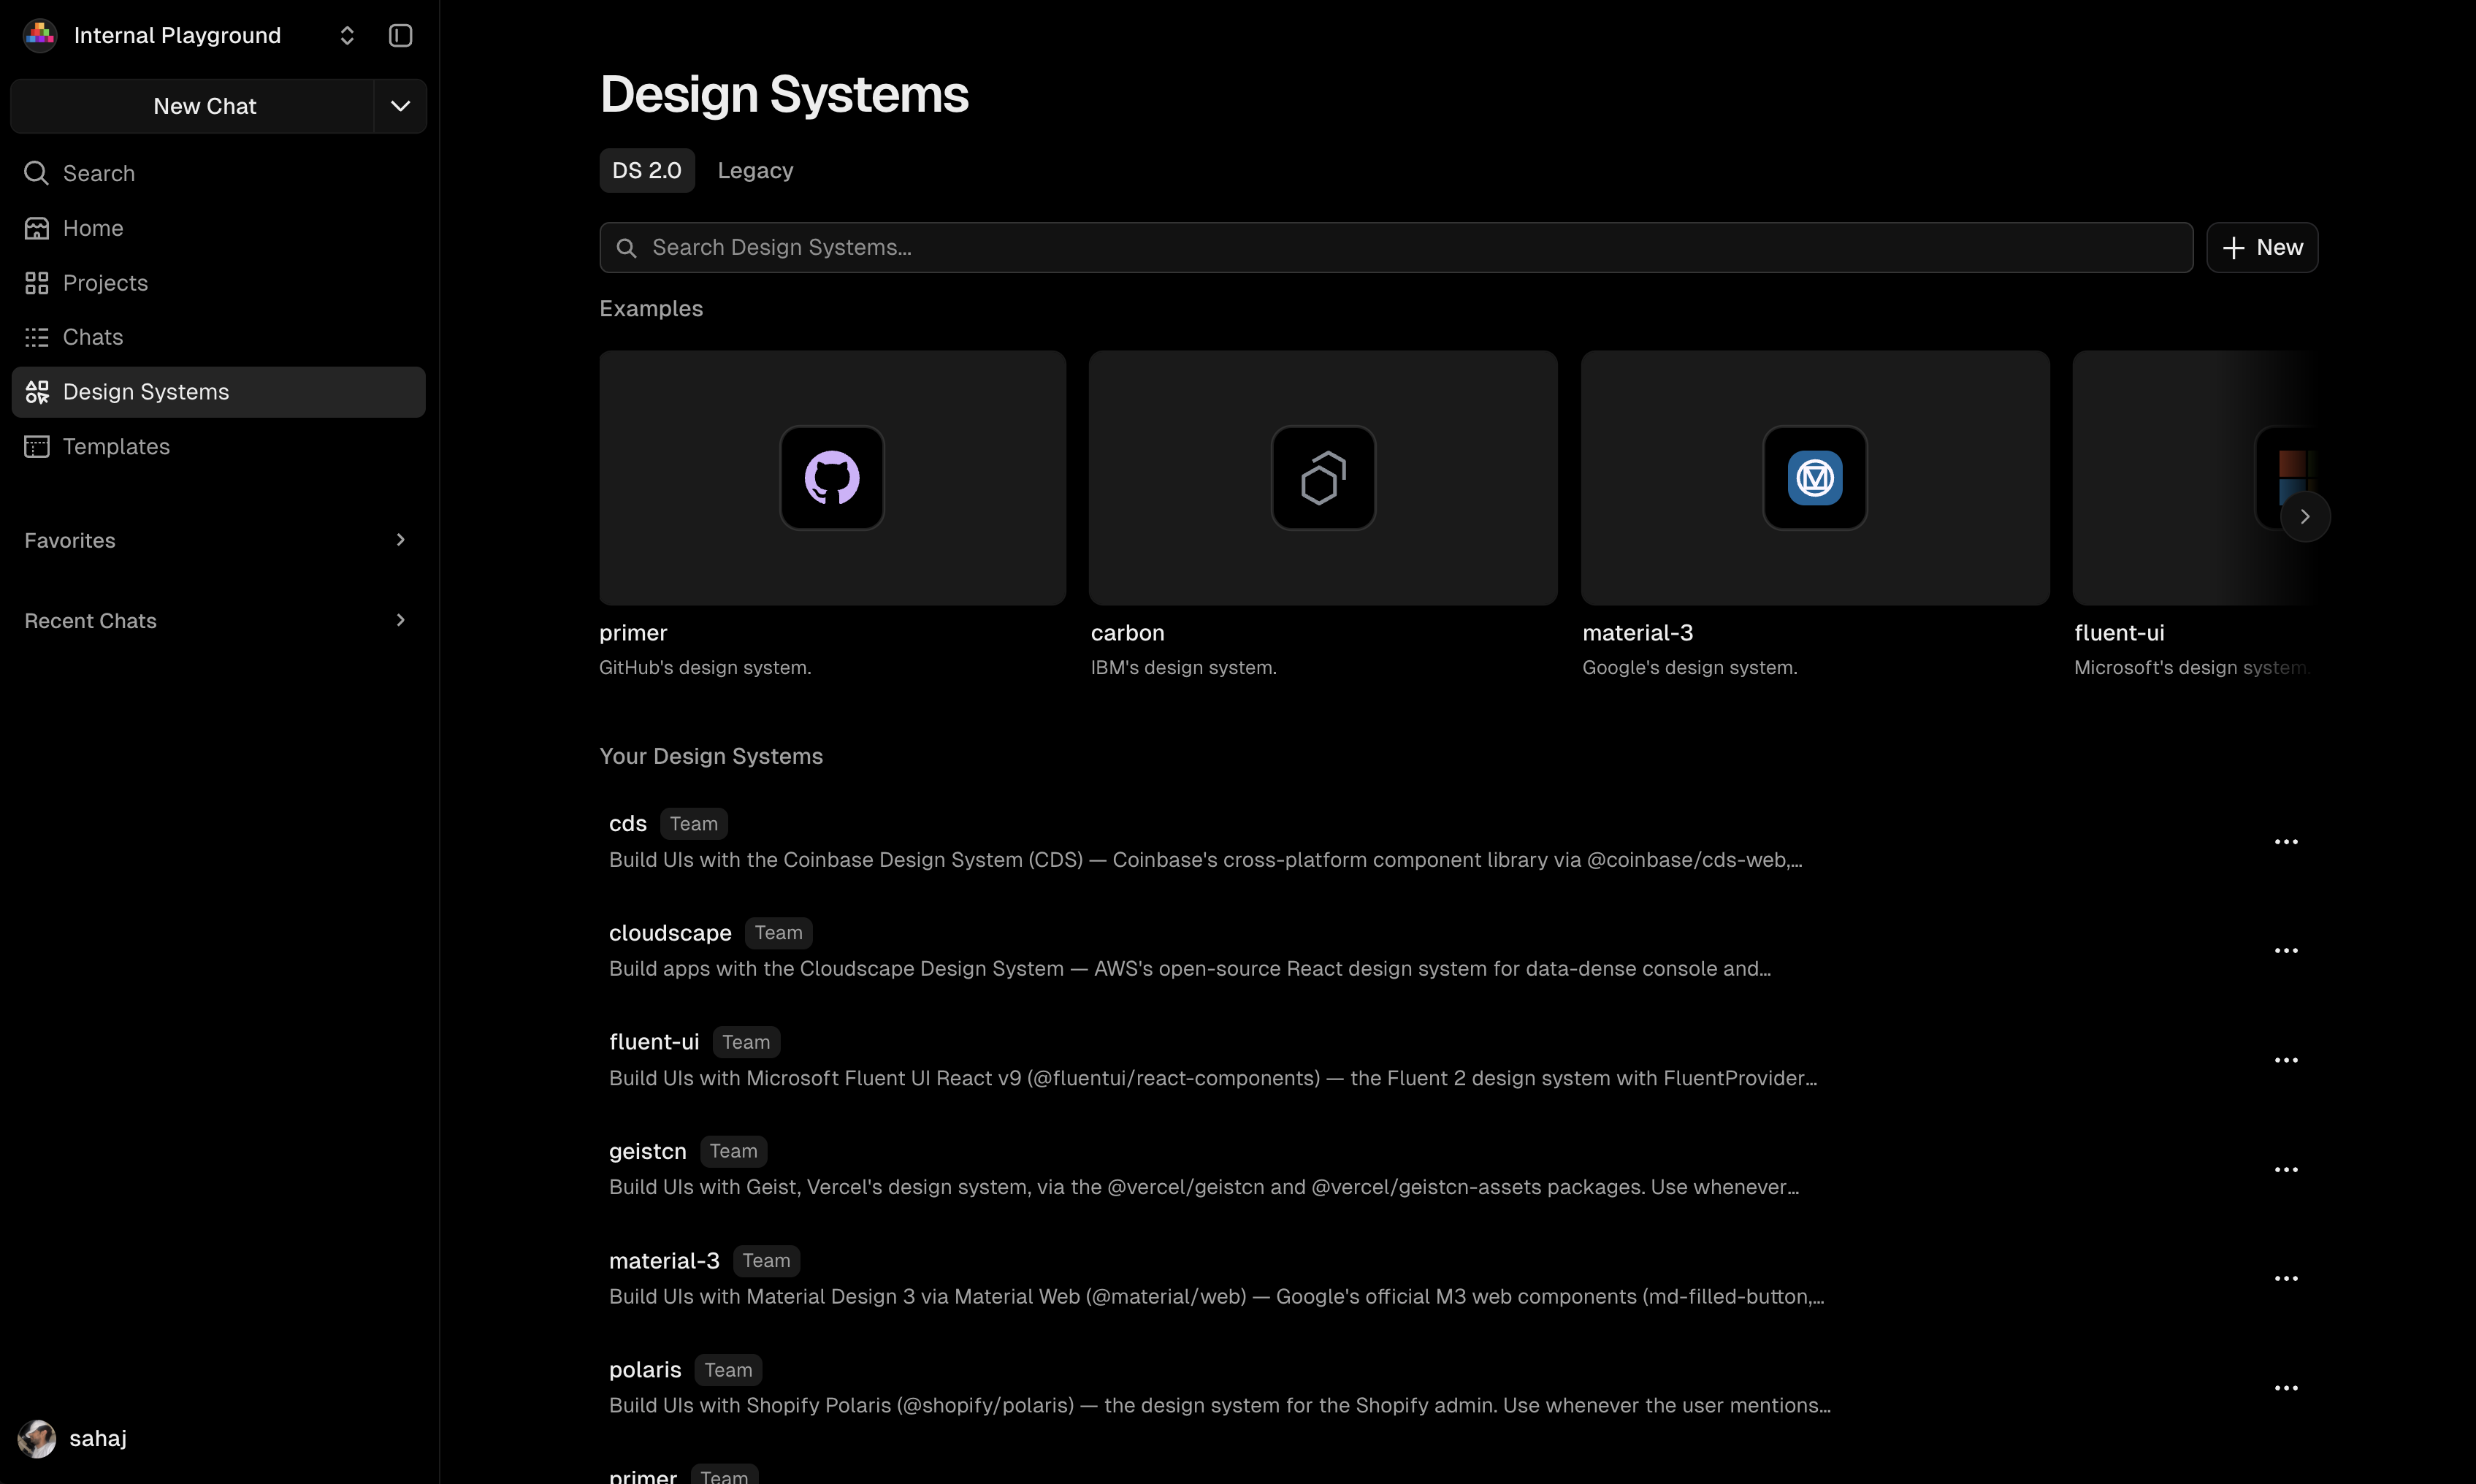Click the material-3 logo icon
Screen dimensions: 2476x1484
1815,478
